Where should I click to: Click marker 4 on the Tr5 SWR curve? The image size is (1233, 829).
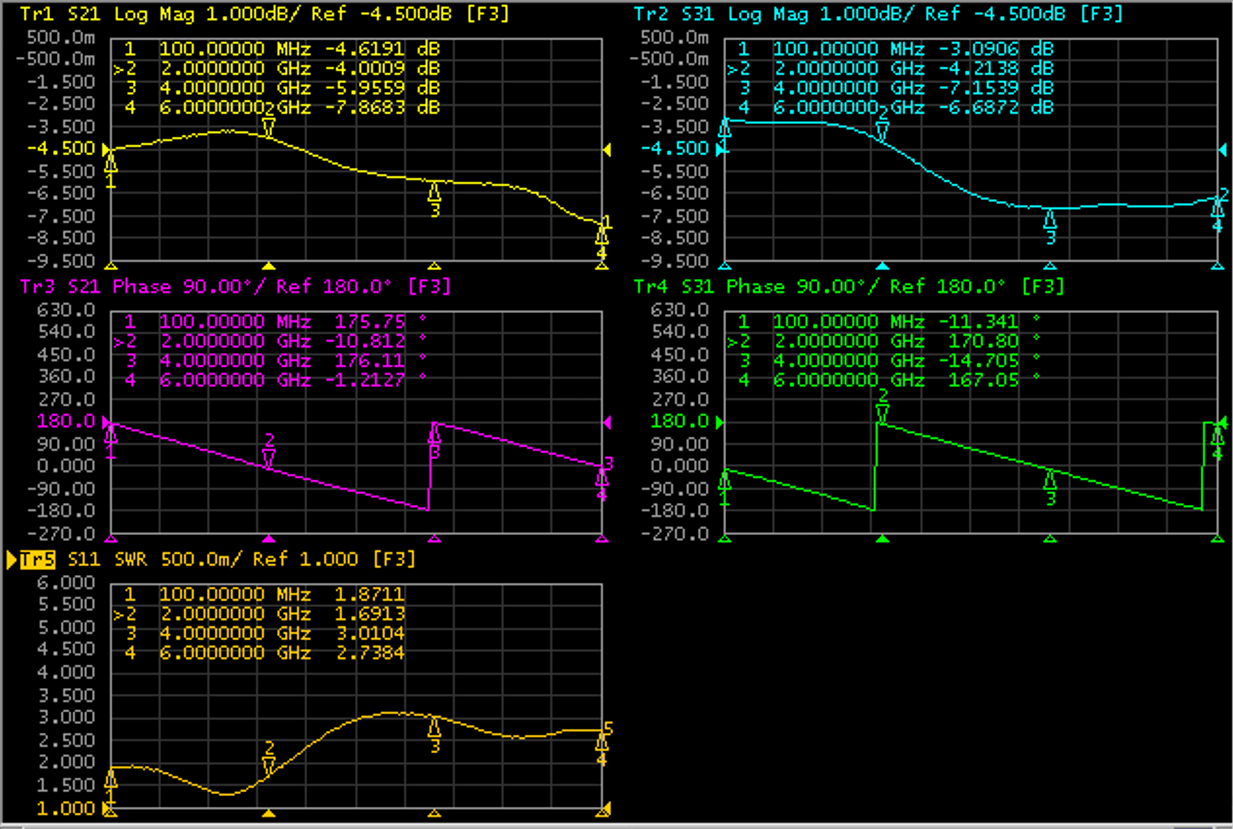pos(601,747)
